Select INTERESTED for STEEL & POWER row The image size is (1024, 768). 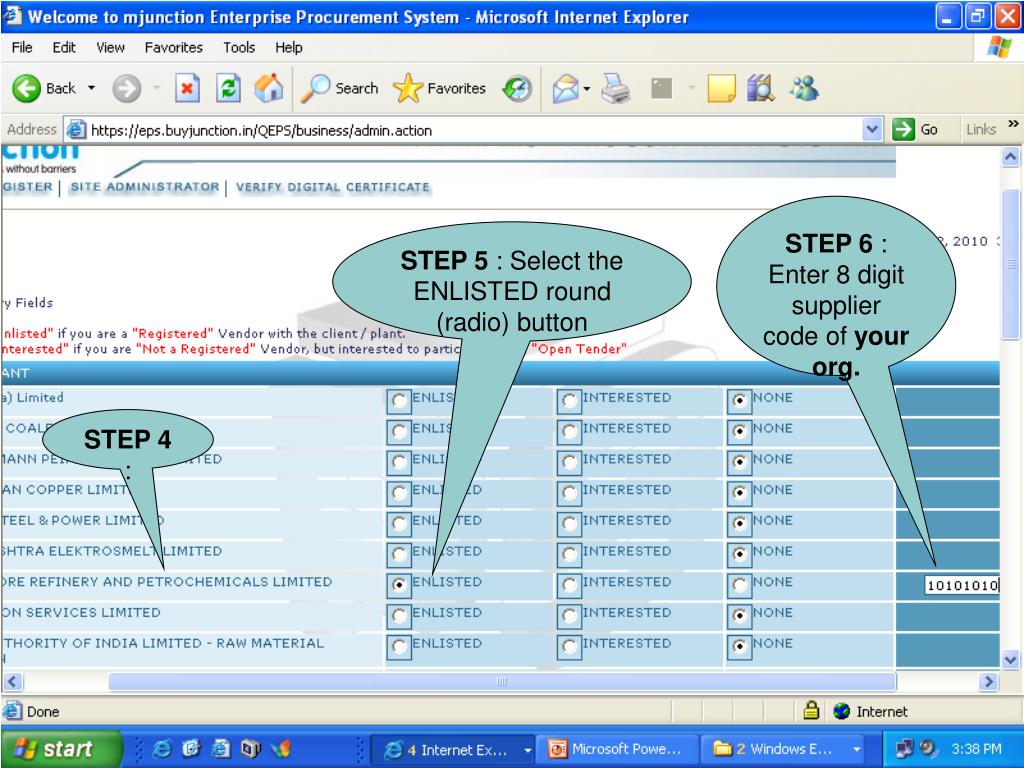pyautogui.click(x=569, y=523)
